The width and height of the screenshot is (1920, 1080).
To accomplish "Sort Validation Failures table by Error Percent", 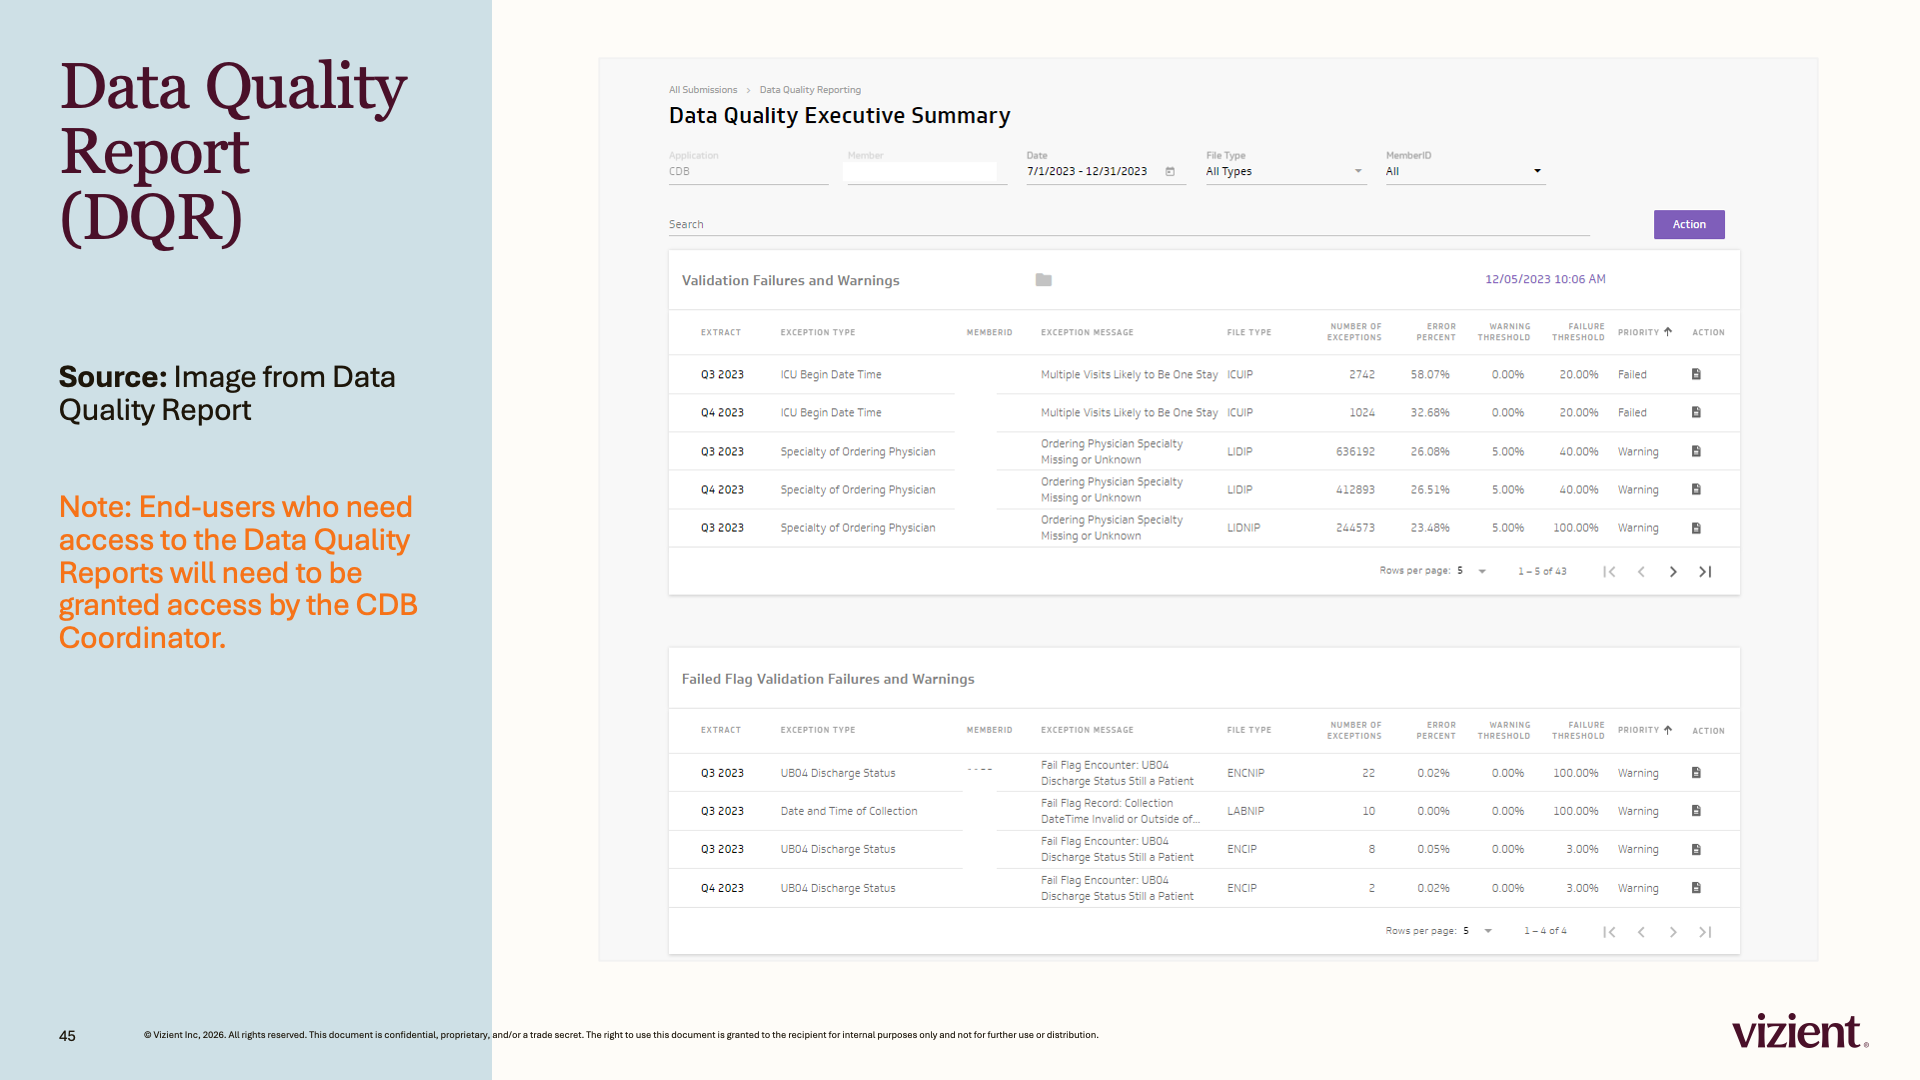I will click(x=1436, y=333).
